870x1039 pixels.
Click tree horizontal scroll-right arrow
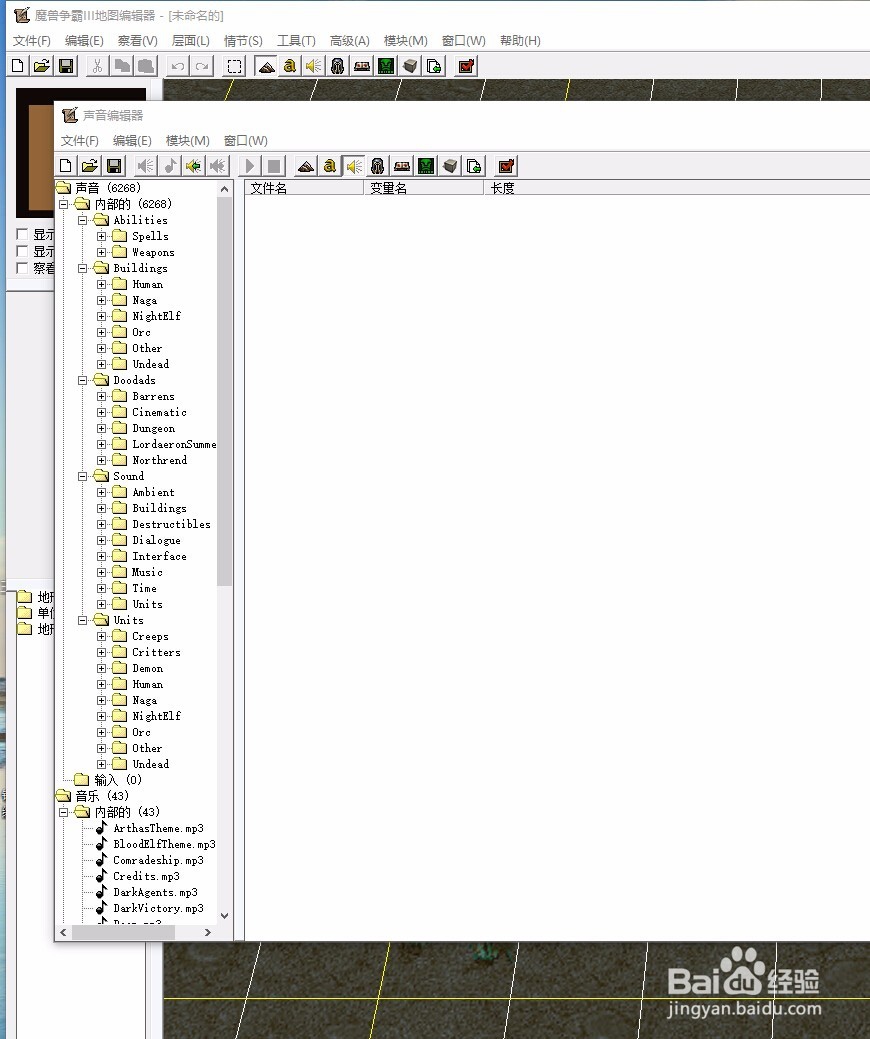click(208, 932)
